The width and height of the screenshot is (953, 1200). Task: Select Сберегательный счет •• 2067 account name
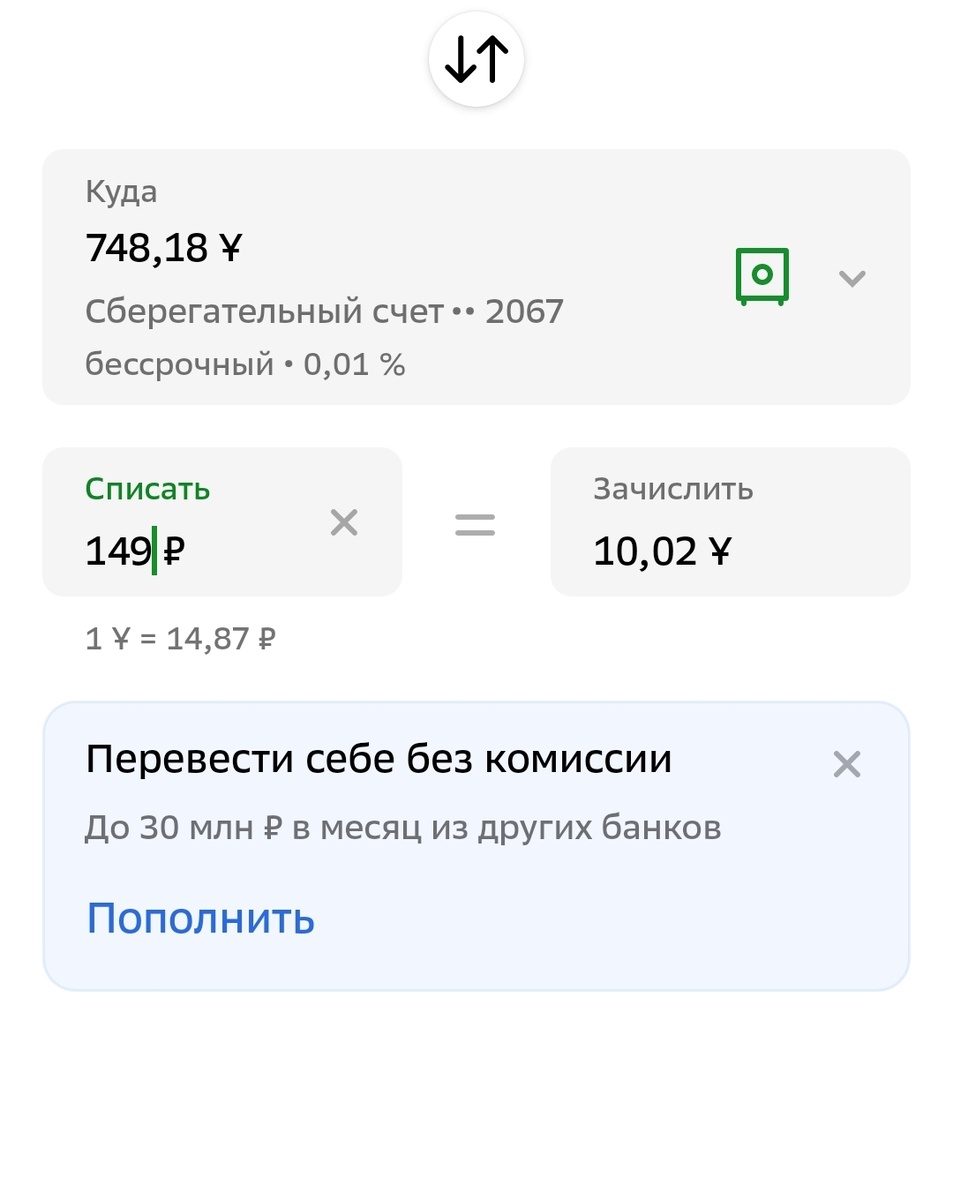[324, 312]
